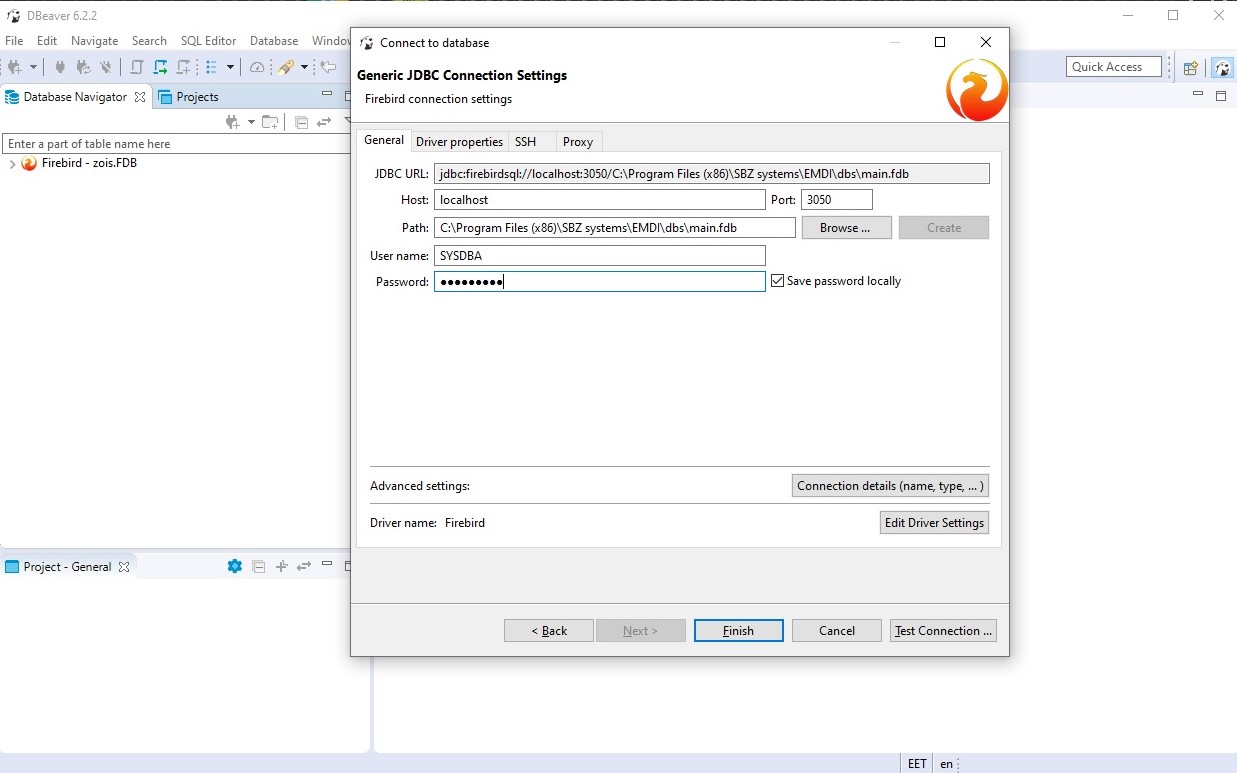Image resolution: width=1237 pixels, height=773 pixels.
Task: Open the dropdown arrow beside transaction mode icon
Action: tap(230, 67)
